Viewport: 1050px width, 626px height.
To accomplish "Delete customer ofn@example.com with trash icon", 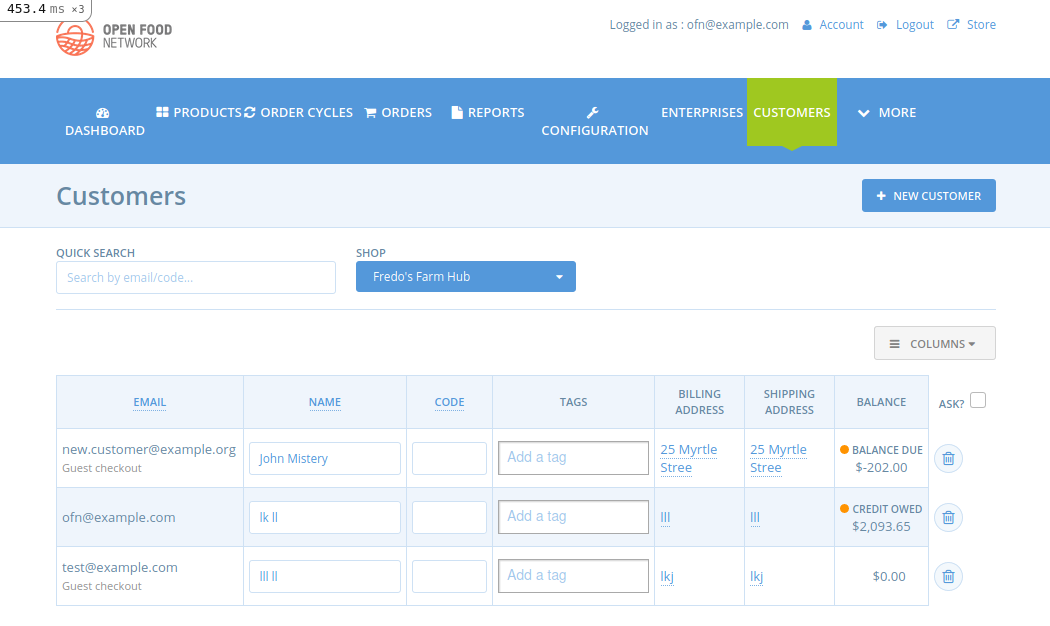I will (x=948, y=518).
